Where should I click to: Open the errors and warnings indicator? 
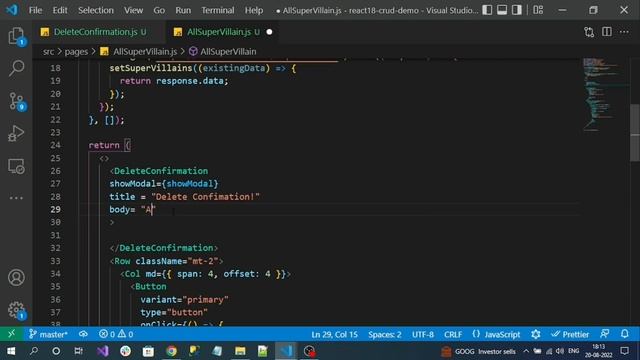[116, 334]
